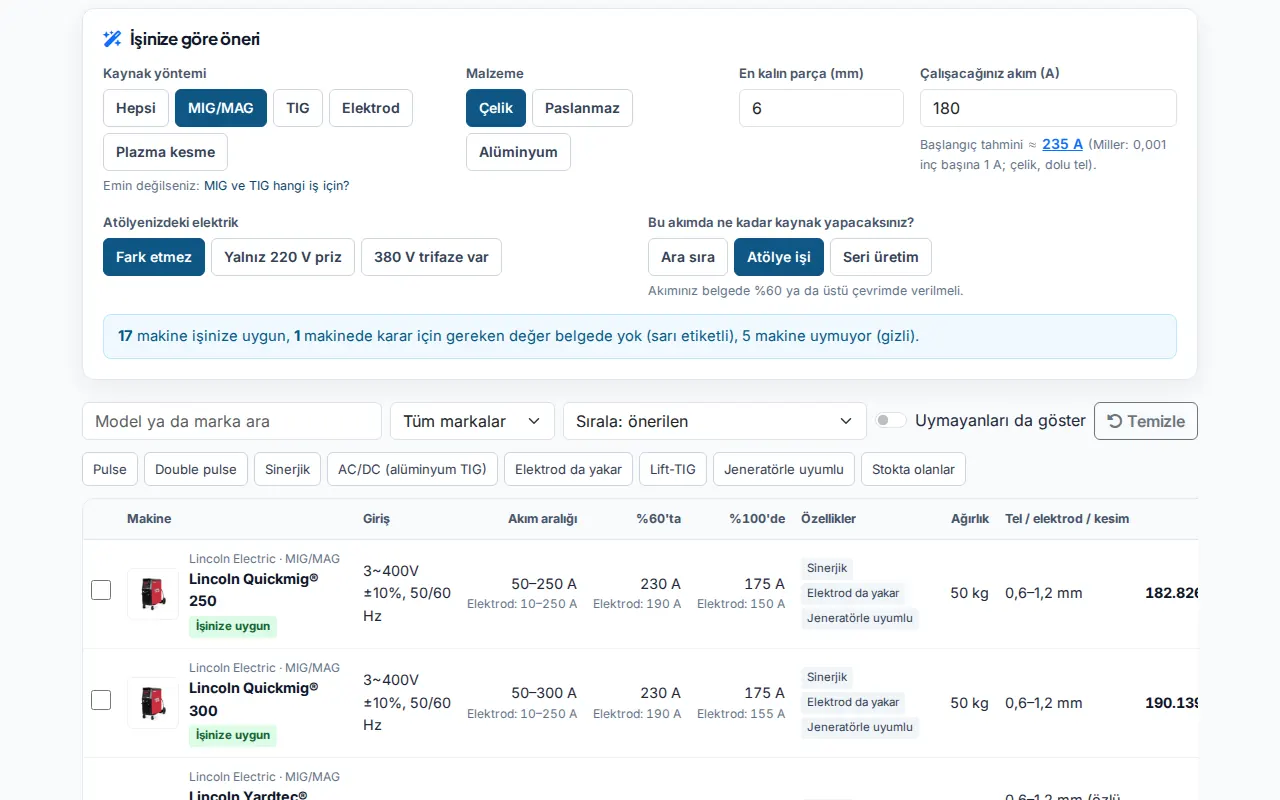This screenshot has width=1280, height=800.
Task: Select MIG/MAG welding method
Action: tap(221, 108)
